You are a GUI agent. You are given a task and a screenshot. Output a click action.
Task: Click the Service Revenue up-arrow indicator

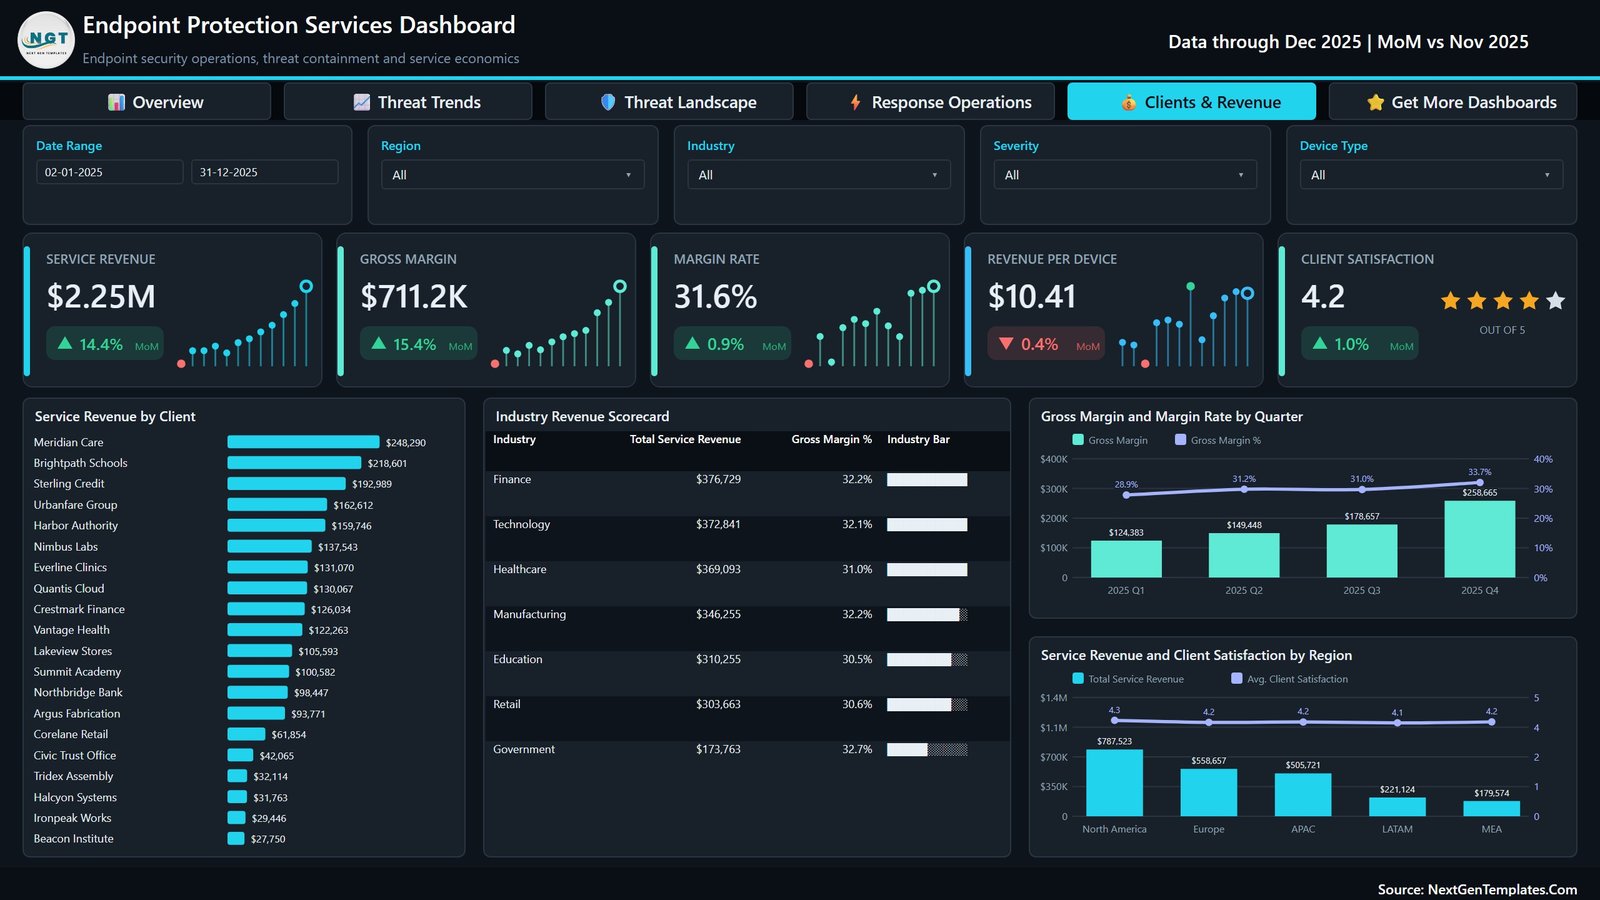click(65, 343)
